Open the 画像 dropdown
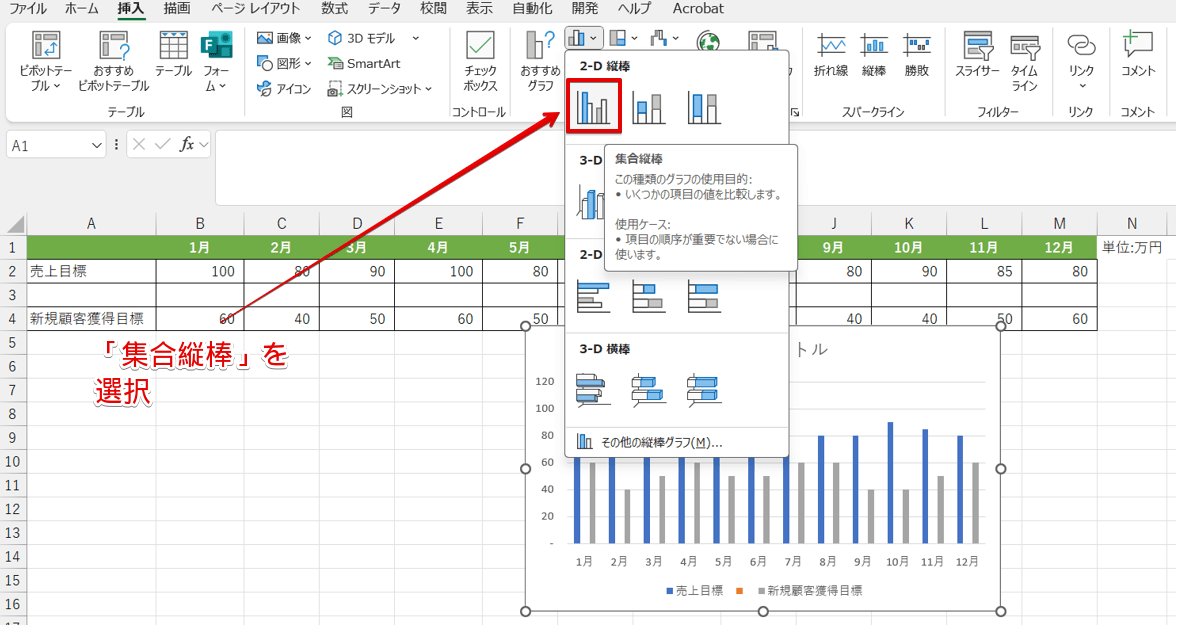Screen dimensions: 1179x628 [x=284, y=38]
